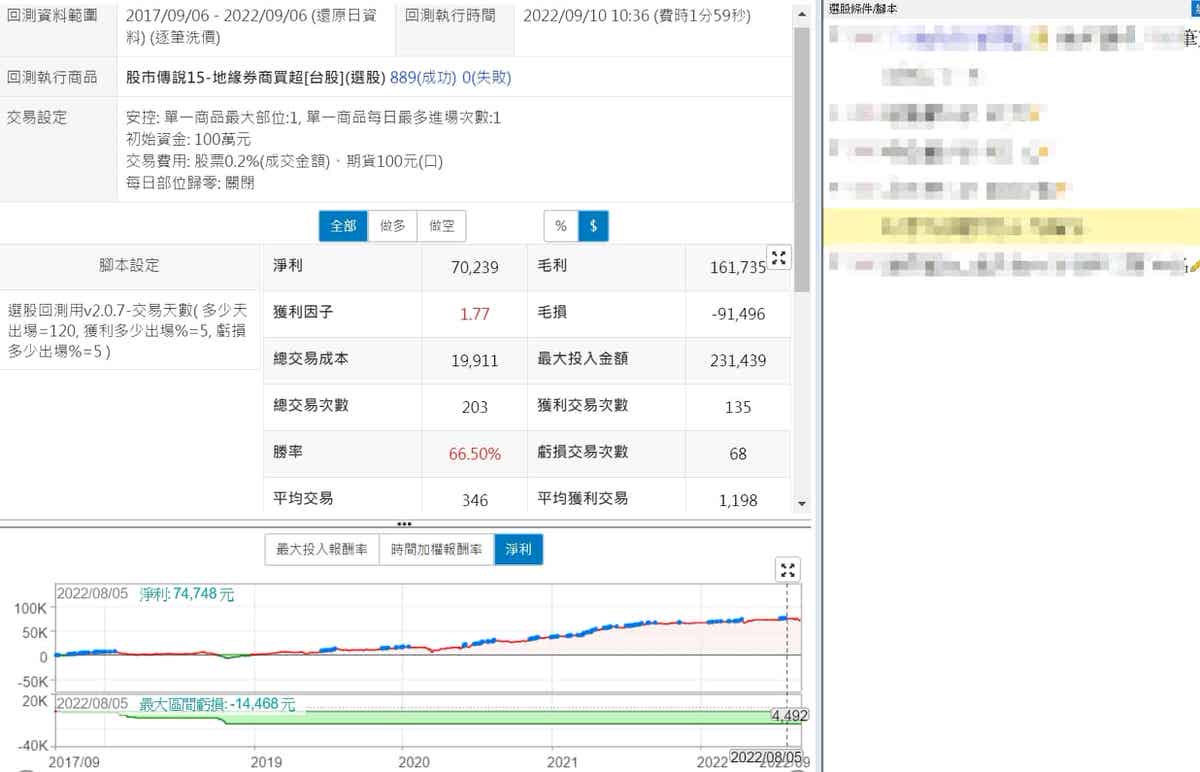This screenshot has width=1200, height=772.
Task: Switch to 時間加權報酬率 chart tab
Action: click(x=436, y=549)
